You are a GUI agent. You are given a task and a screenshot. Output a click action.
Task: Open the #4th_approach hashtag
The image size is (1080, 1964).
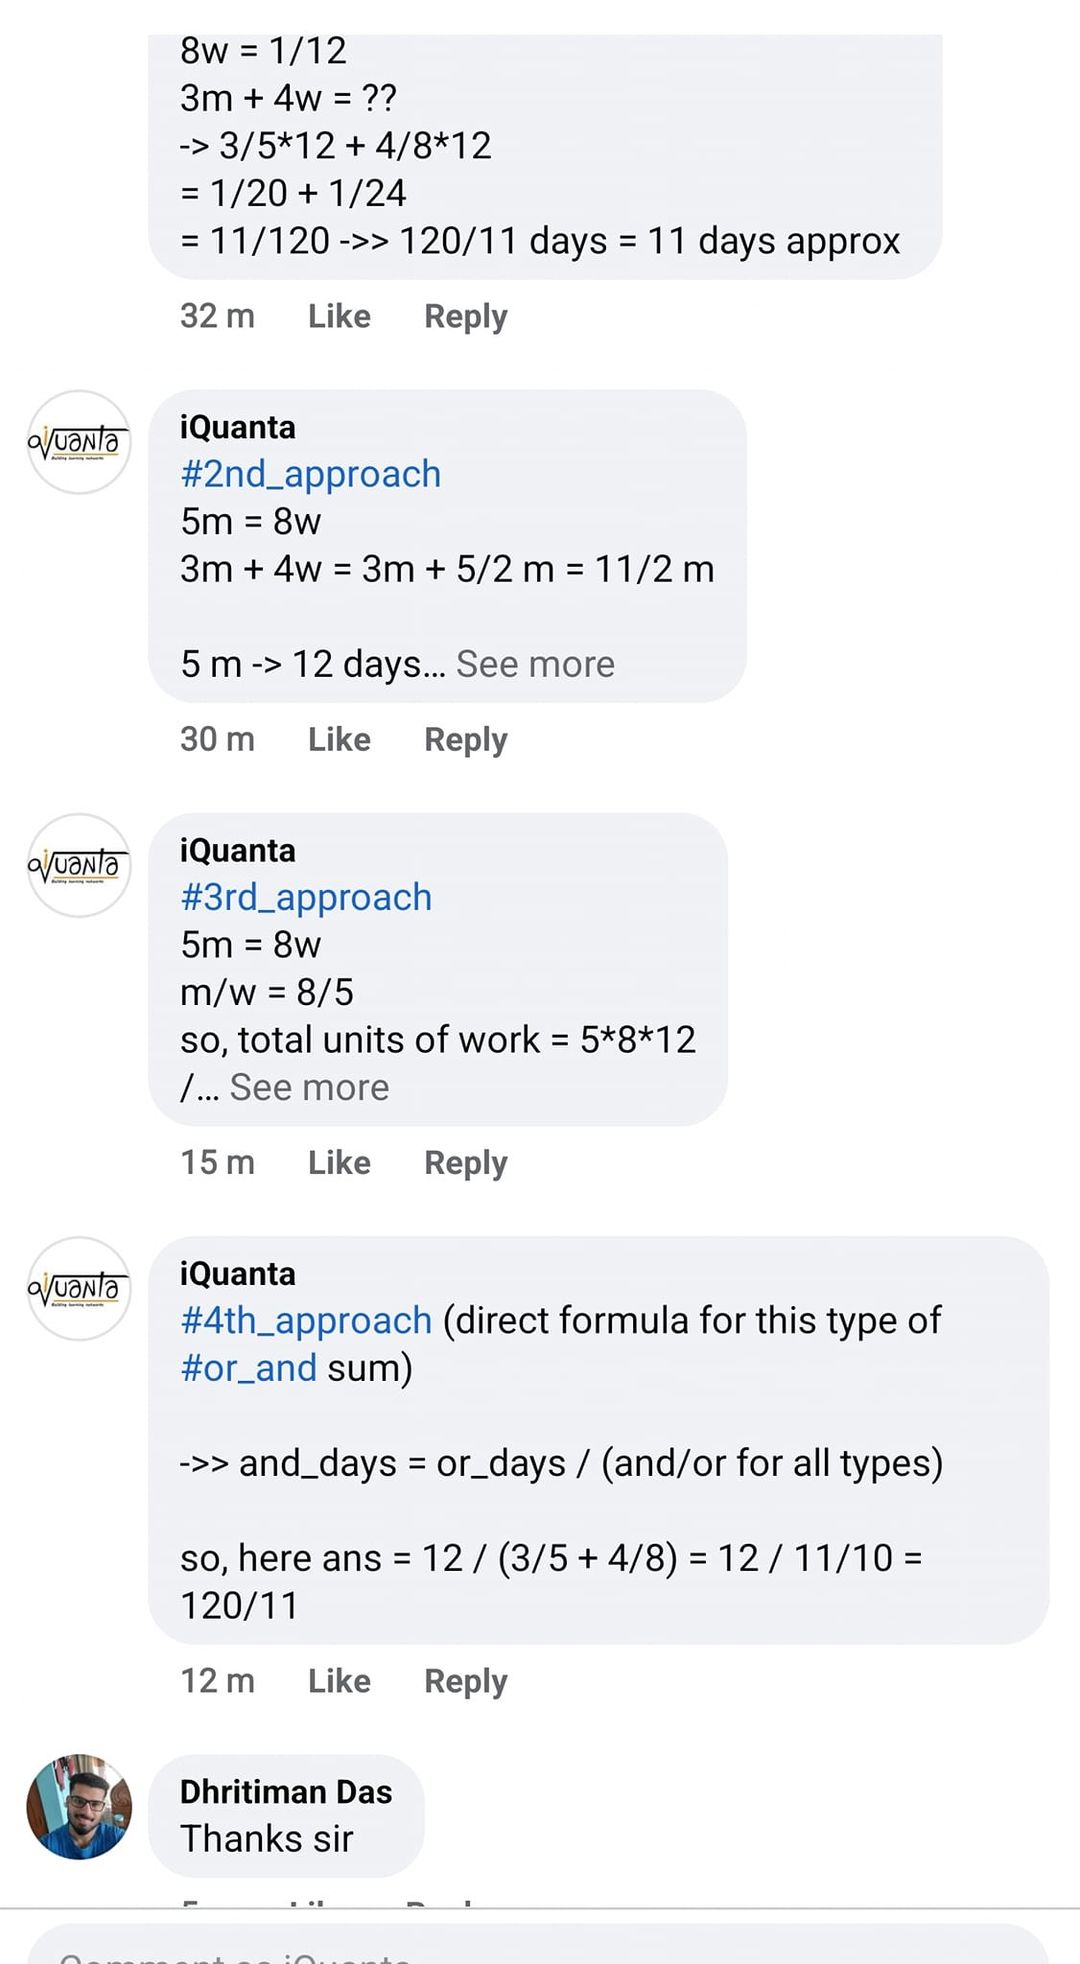[306, 1320]
